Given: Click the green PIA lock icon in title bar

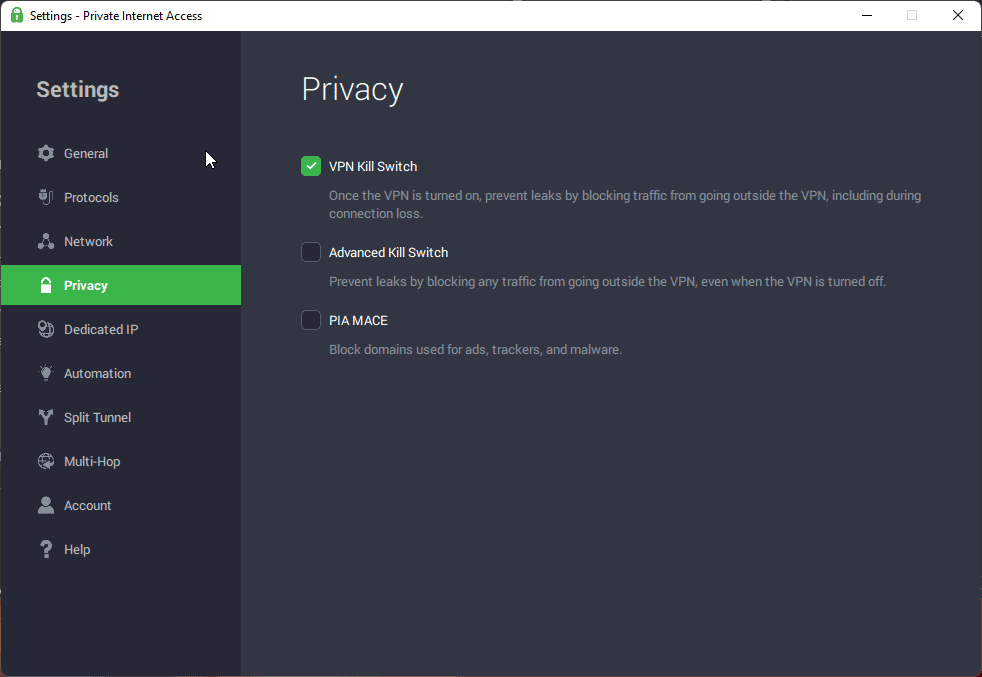Looking at the screenshot, I should pos(17,15).
